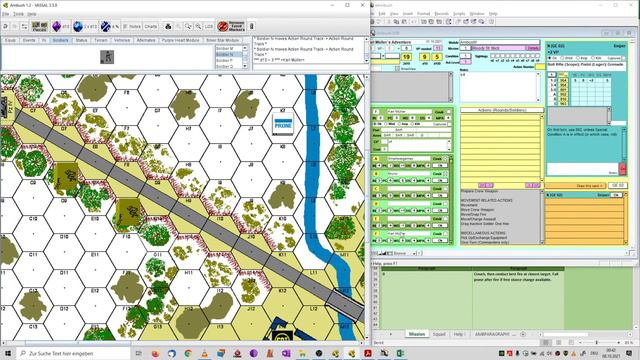Switch to the Status tab
The width and height of the screenshot is (640, 360).
pyautogui.click(x=82, y=40)
